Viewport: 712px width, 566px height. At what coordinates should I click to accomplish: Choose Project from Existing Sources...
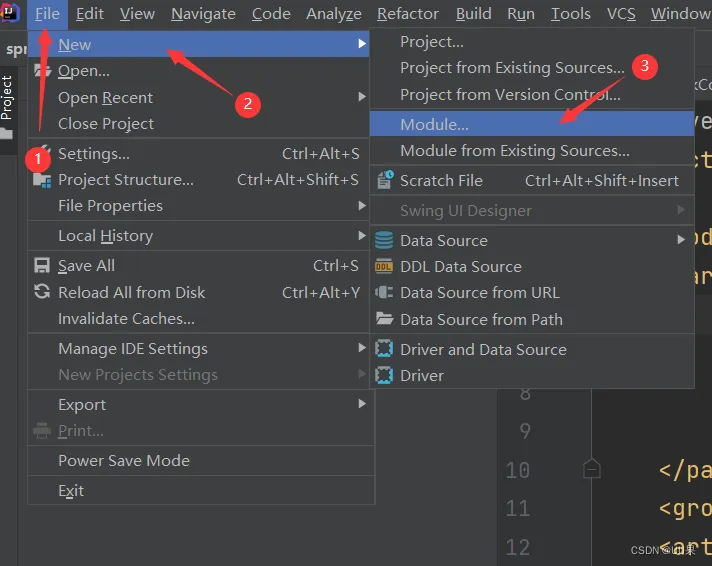tap(532, 68)
